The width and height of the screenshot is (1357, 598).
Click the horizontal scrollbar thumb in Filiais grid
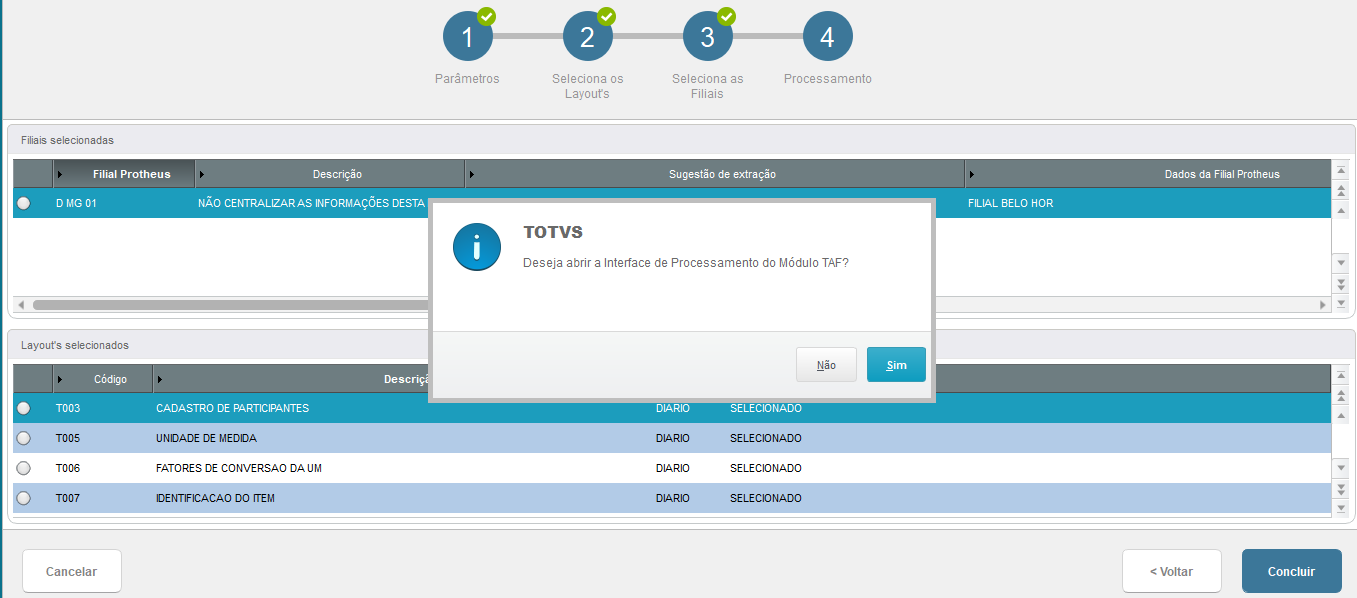pos(230,304)
